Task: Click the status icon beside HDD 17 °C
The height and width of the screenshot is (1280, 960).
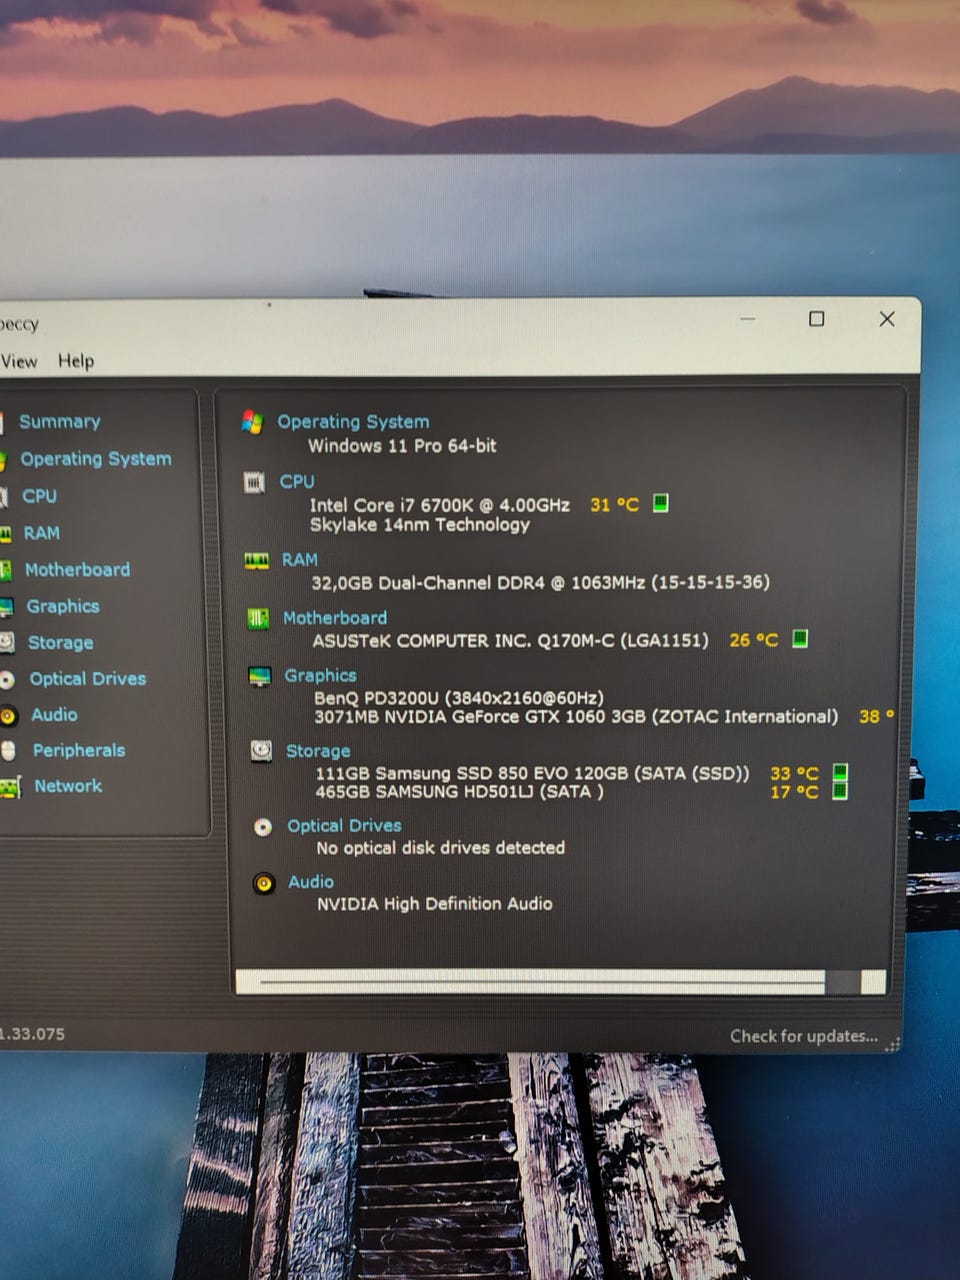Action: point(840,791)
